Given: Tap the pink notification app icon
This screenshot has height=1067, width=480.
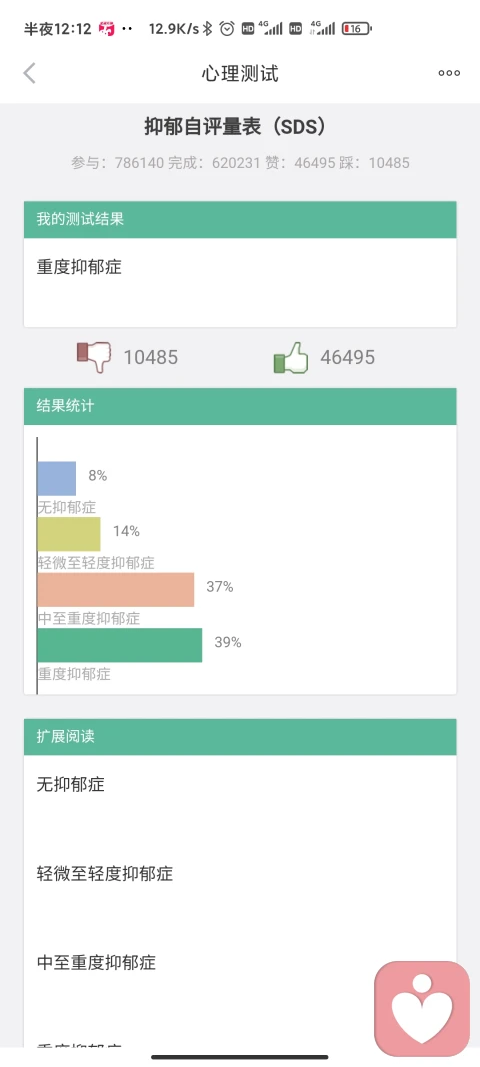Looking at the screenshot, I should click(107, 29).
